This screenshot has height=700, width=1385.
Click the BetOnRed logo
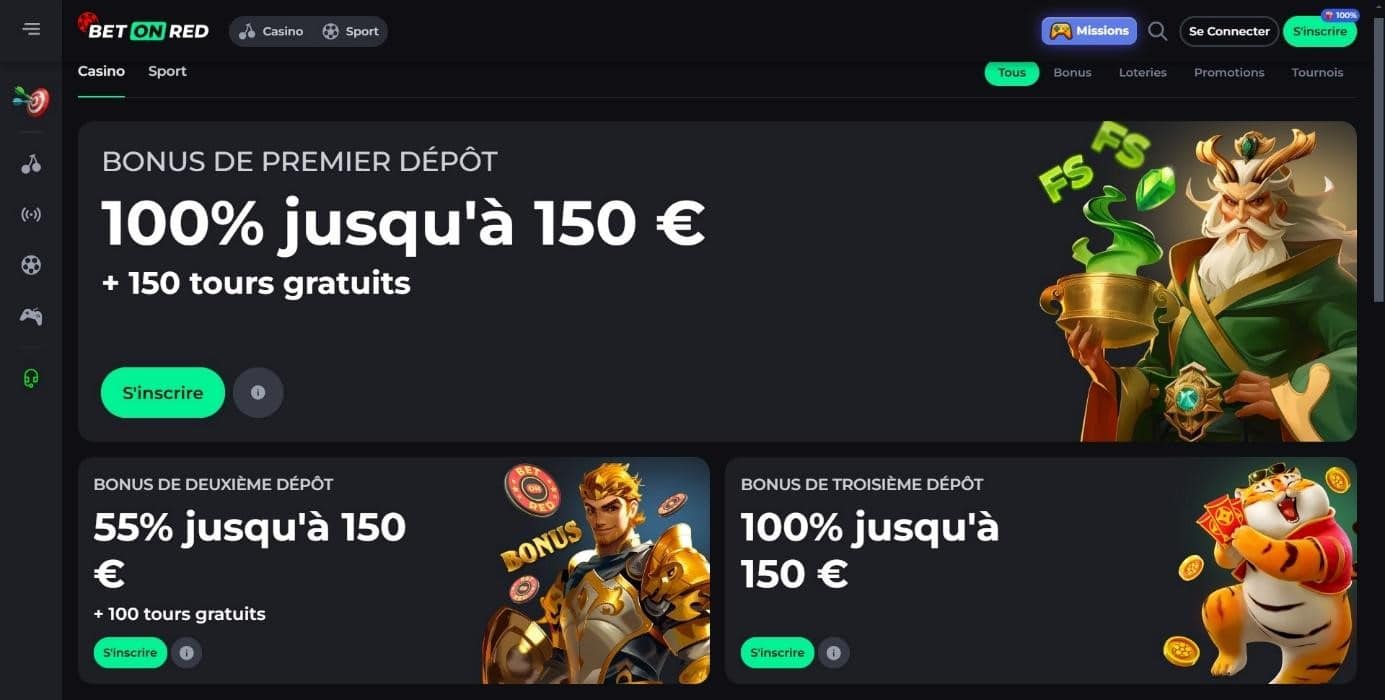(143, 28)
